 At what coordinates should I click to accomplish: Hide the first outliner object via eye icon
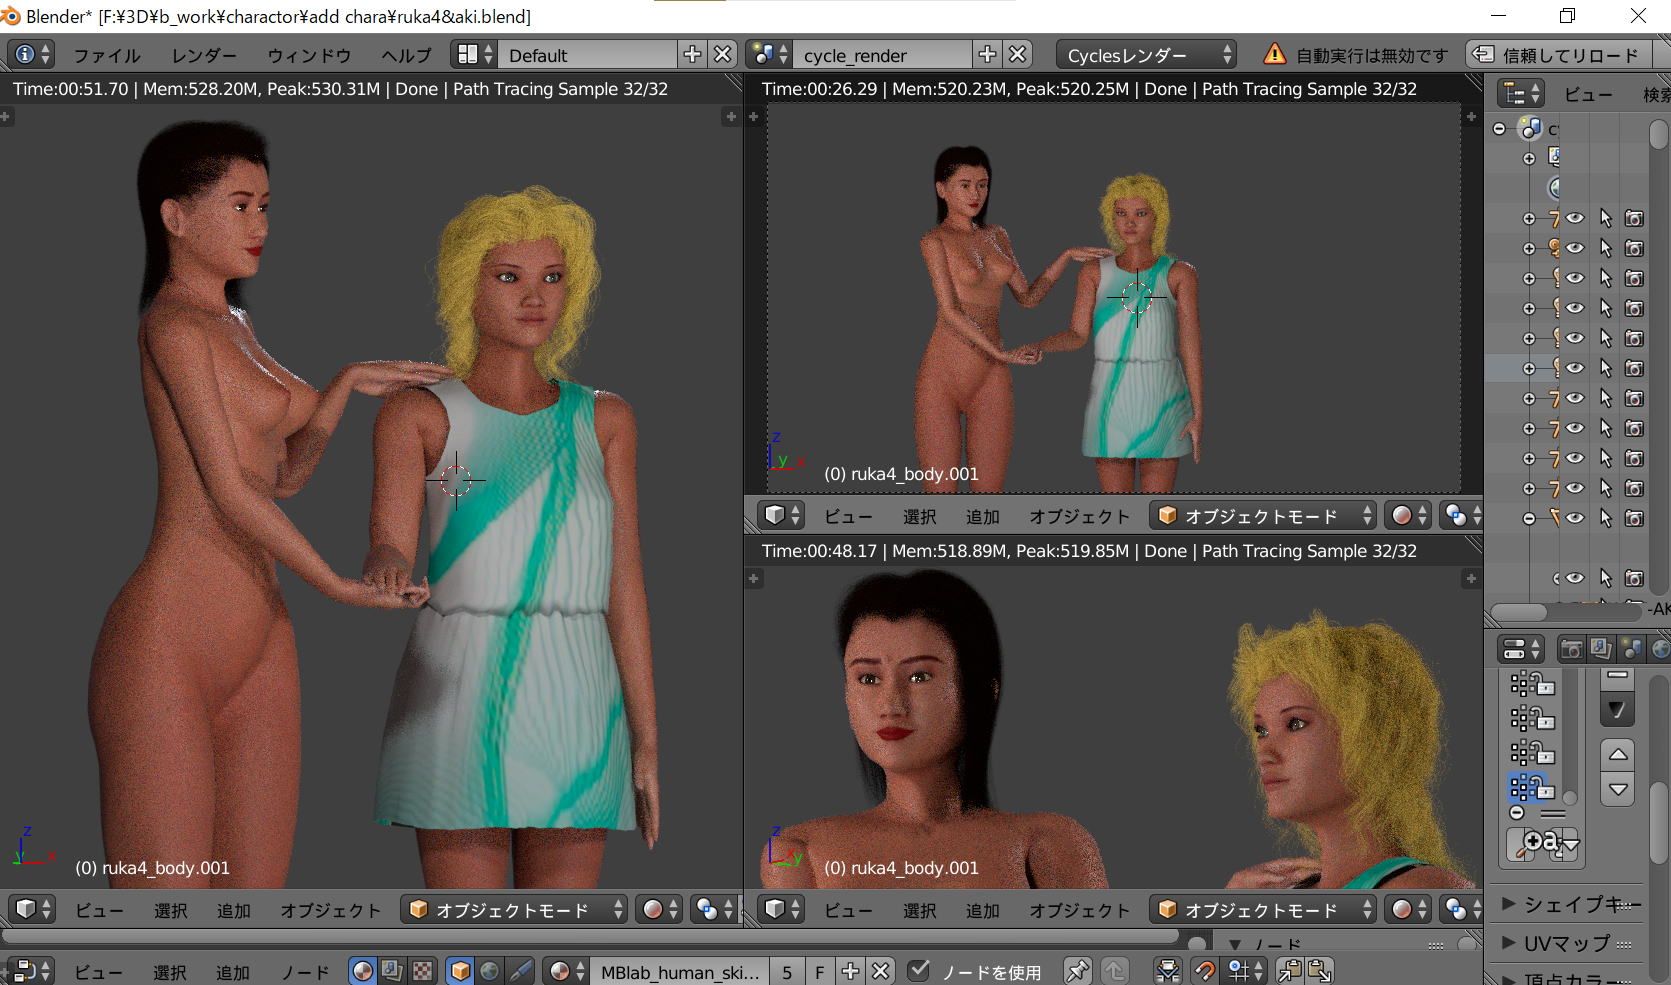(x=1575, y=218)
